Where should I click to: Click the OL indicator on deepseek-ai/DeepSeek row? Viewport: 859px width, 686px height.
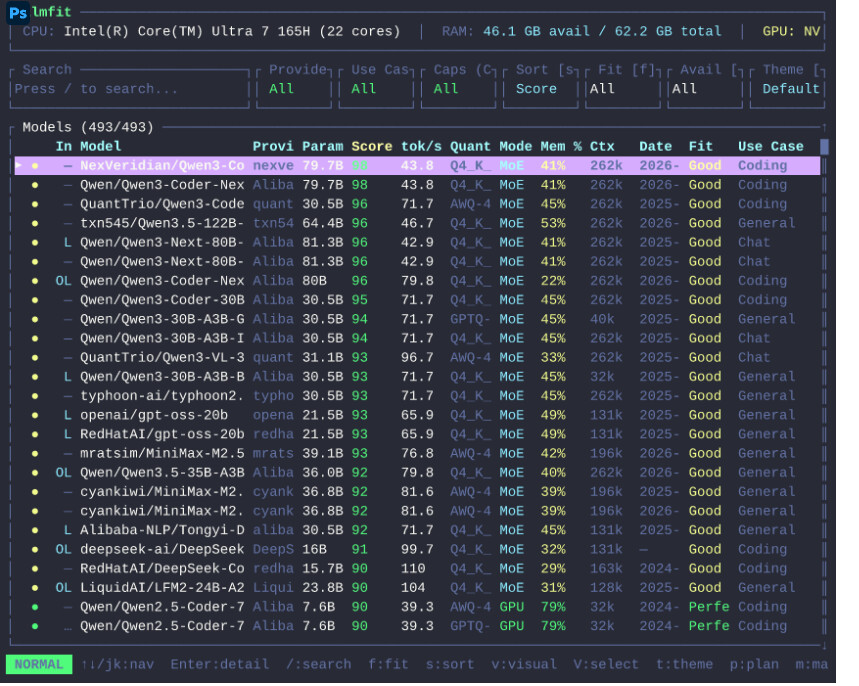point(63,550)
